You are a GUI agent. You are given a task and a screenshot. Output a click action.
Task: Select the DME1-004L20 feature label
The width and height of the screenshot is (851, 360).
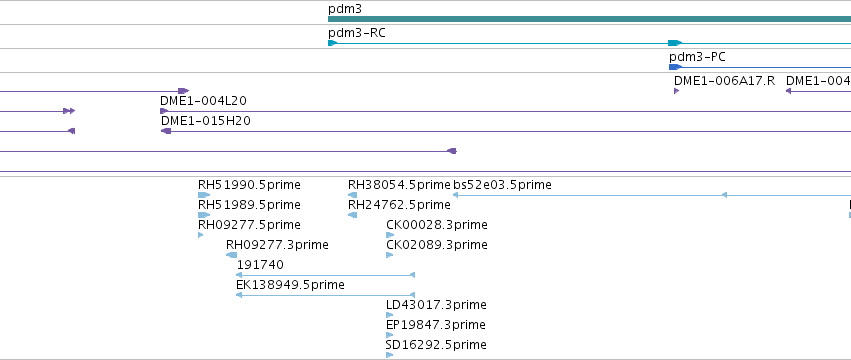point(203,101)
